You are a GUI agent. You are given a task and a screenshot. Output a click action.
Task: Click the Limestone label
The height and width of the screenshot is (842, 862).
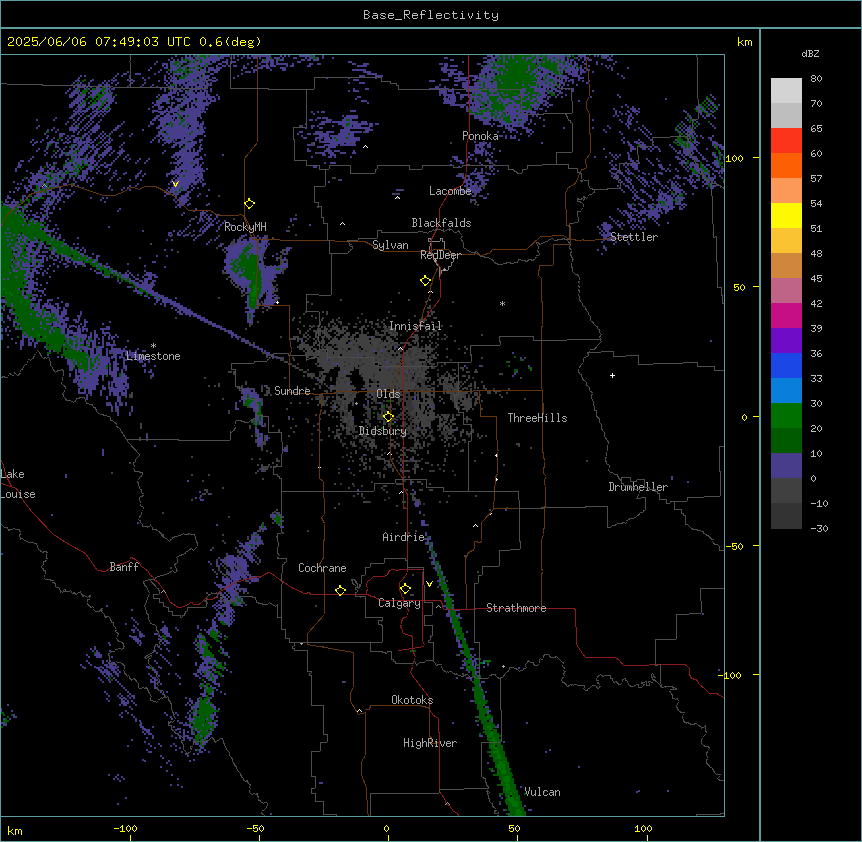pyautogui.click(x=153, y=356)
